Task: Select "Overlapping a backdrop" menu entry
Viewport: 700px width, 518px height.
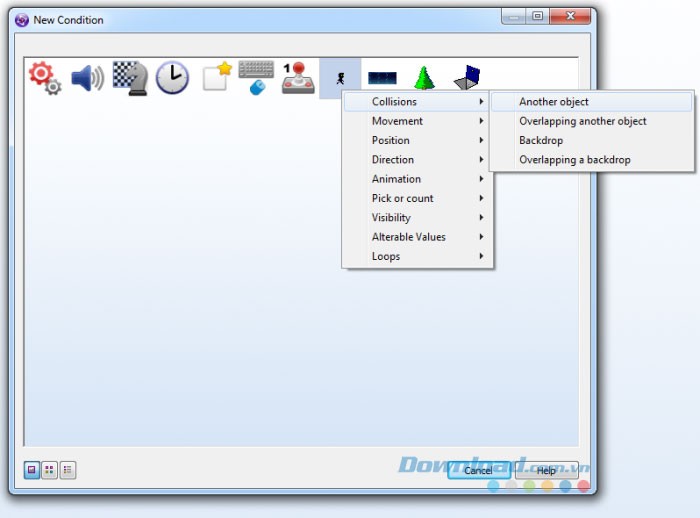Action: click(574, 160)
